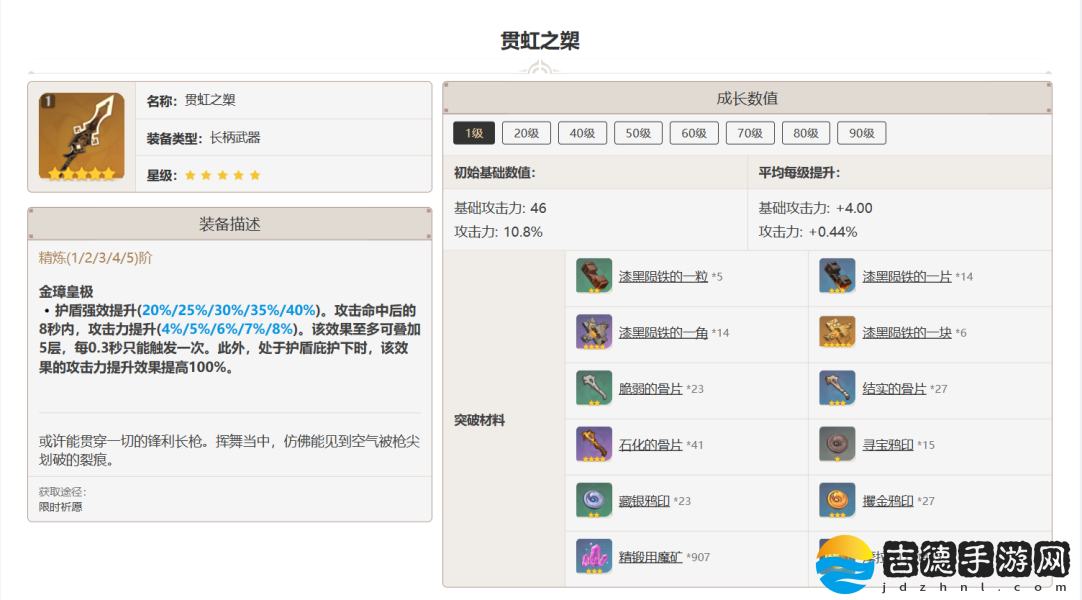Click the 藏银鸦印 insignia icon
1082x600 pixels.
coord(594,500)
